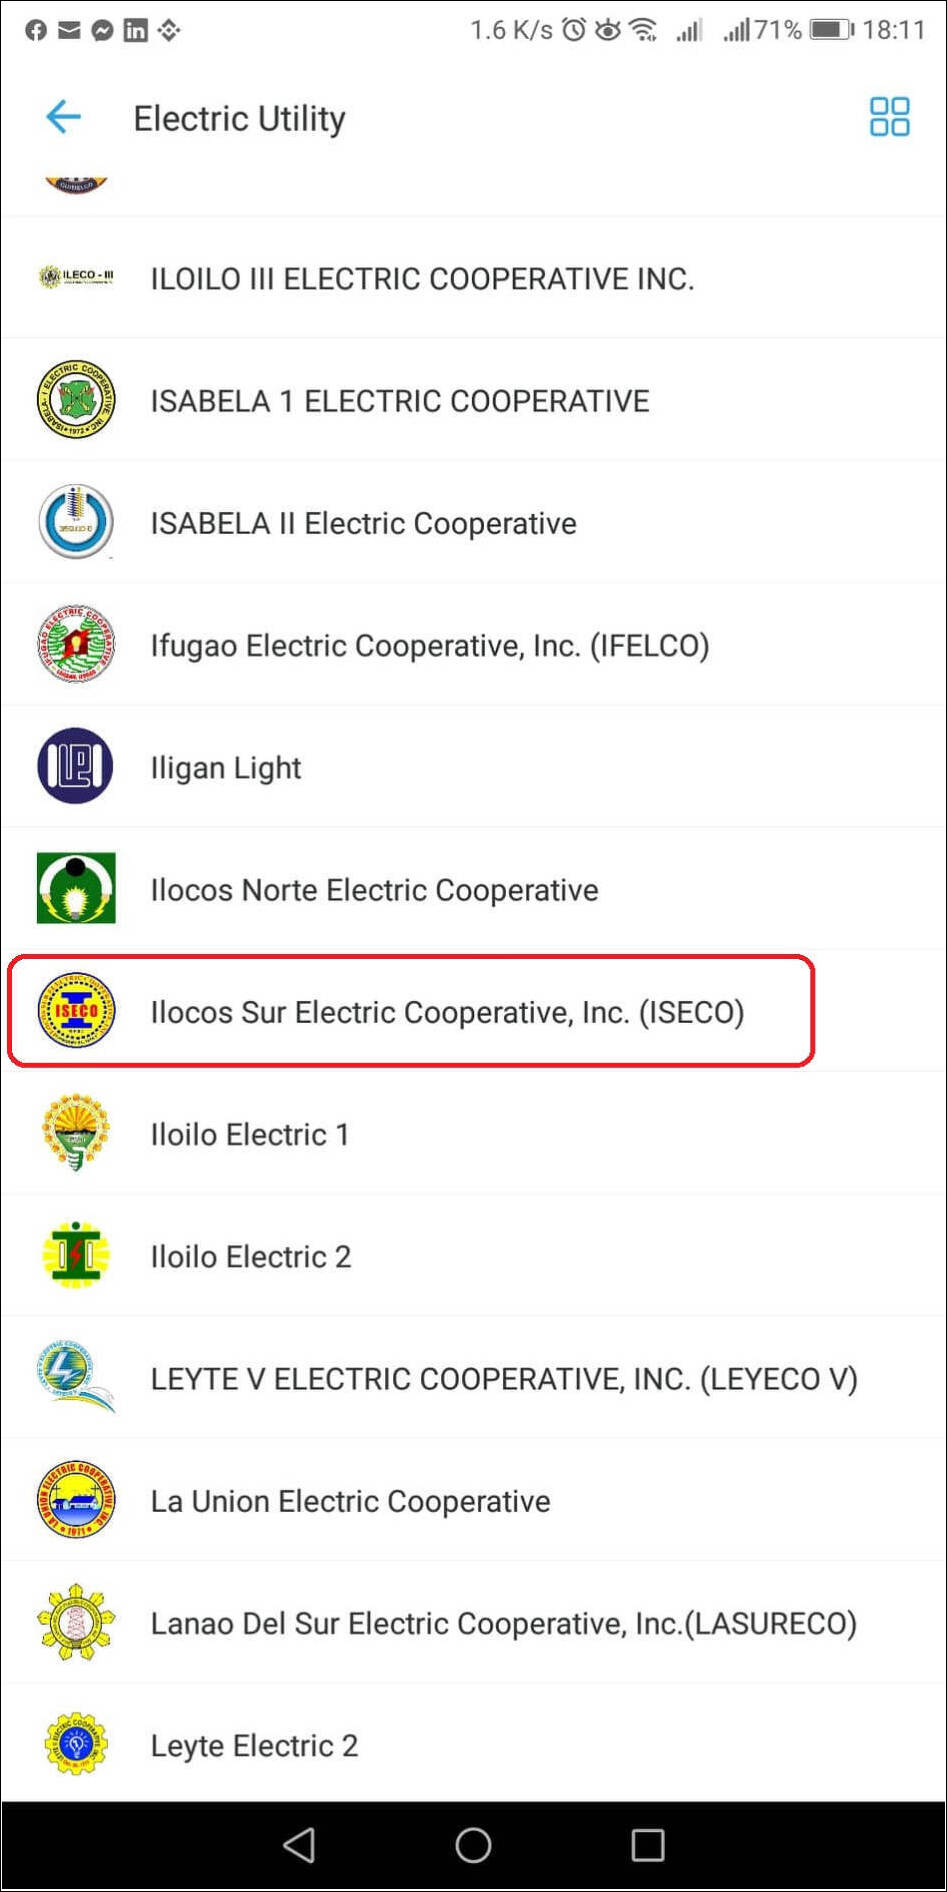
Task: Tap the Iligan Light logo
Action: coord(76,766)
